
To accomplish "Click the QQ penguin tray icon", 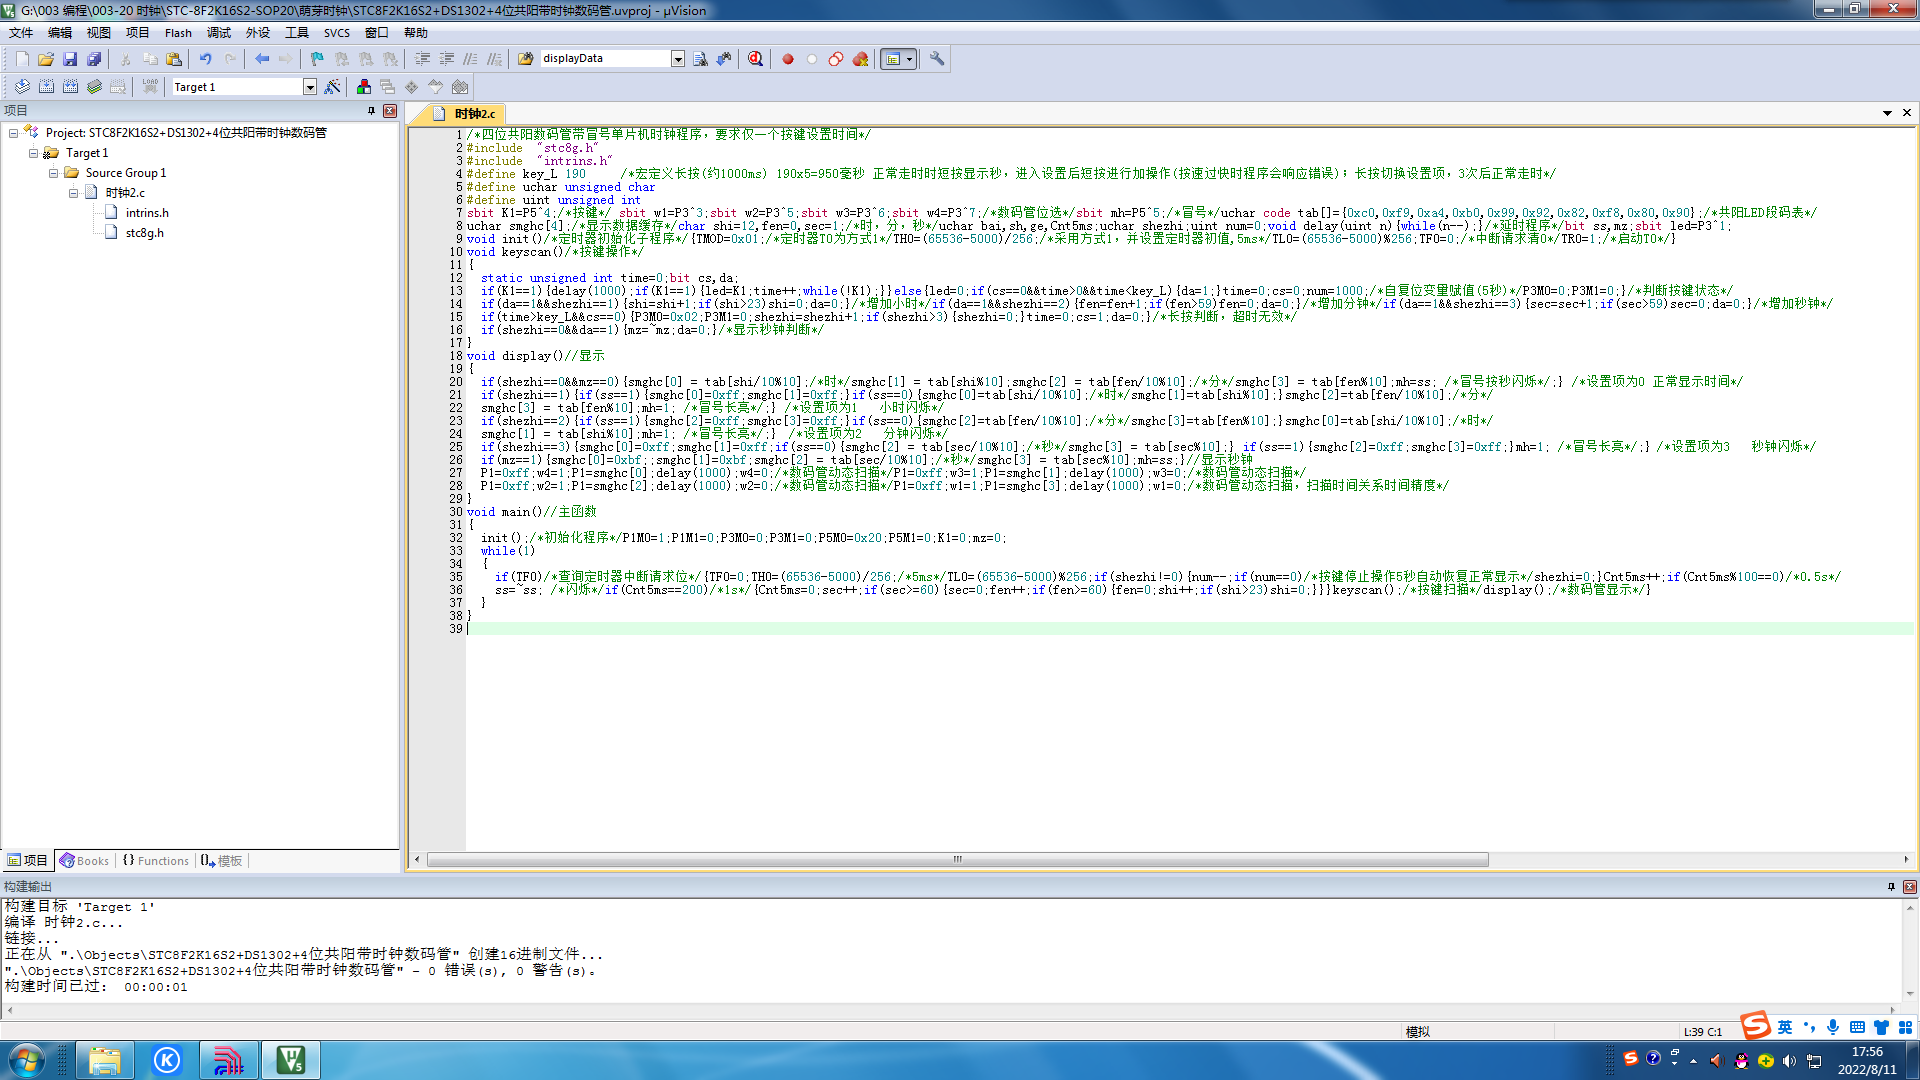I will coord(1741,1061).
